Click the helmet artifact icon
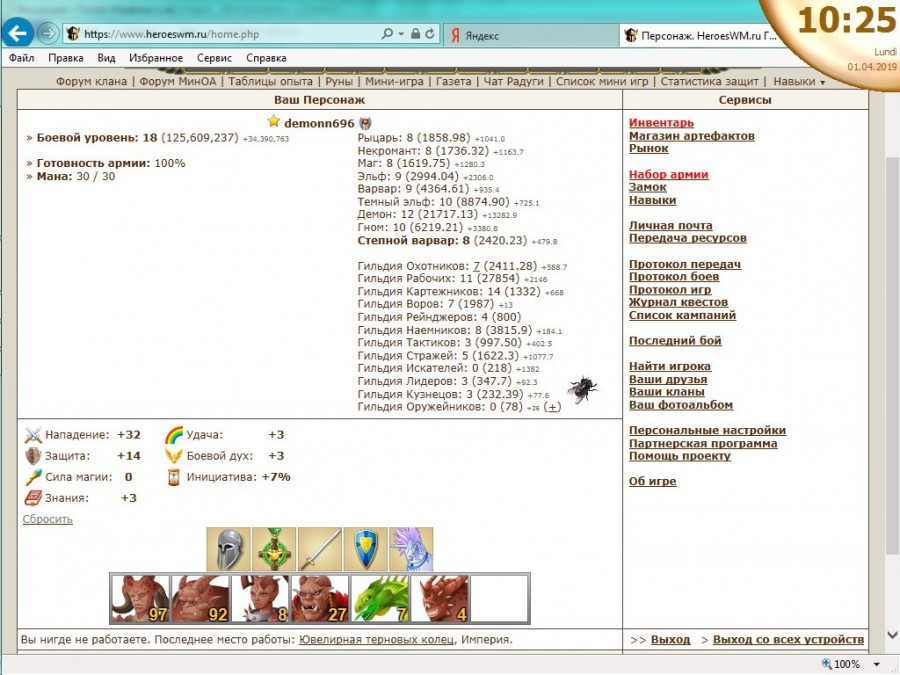 pyautogui.click(x=228, y=549)
